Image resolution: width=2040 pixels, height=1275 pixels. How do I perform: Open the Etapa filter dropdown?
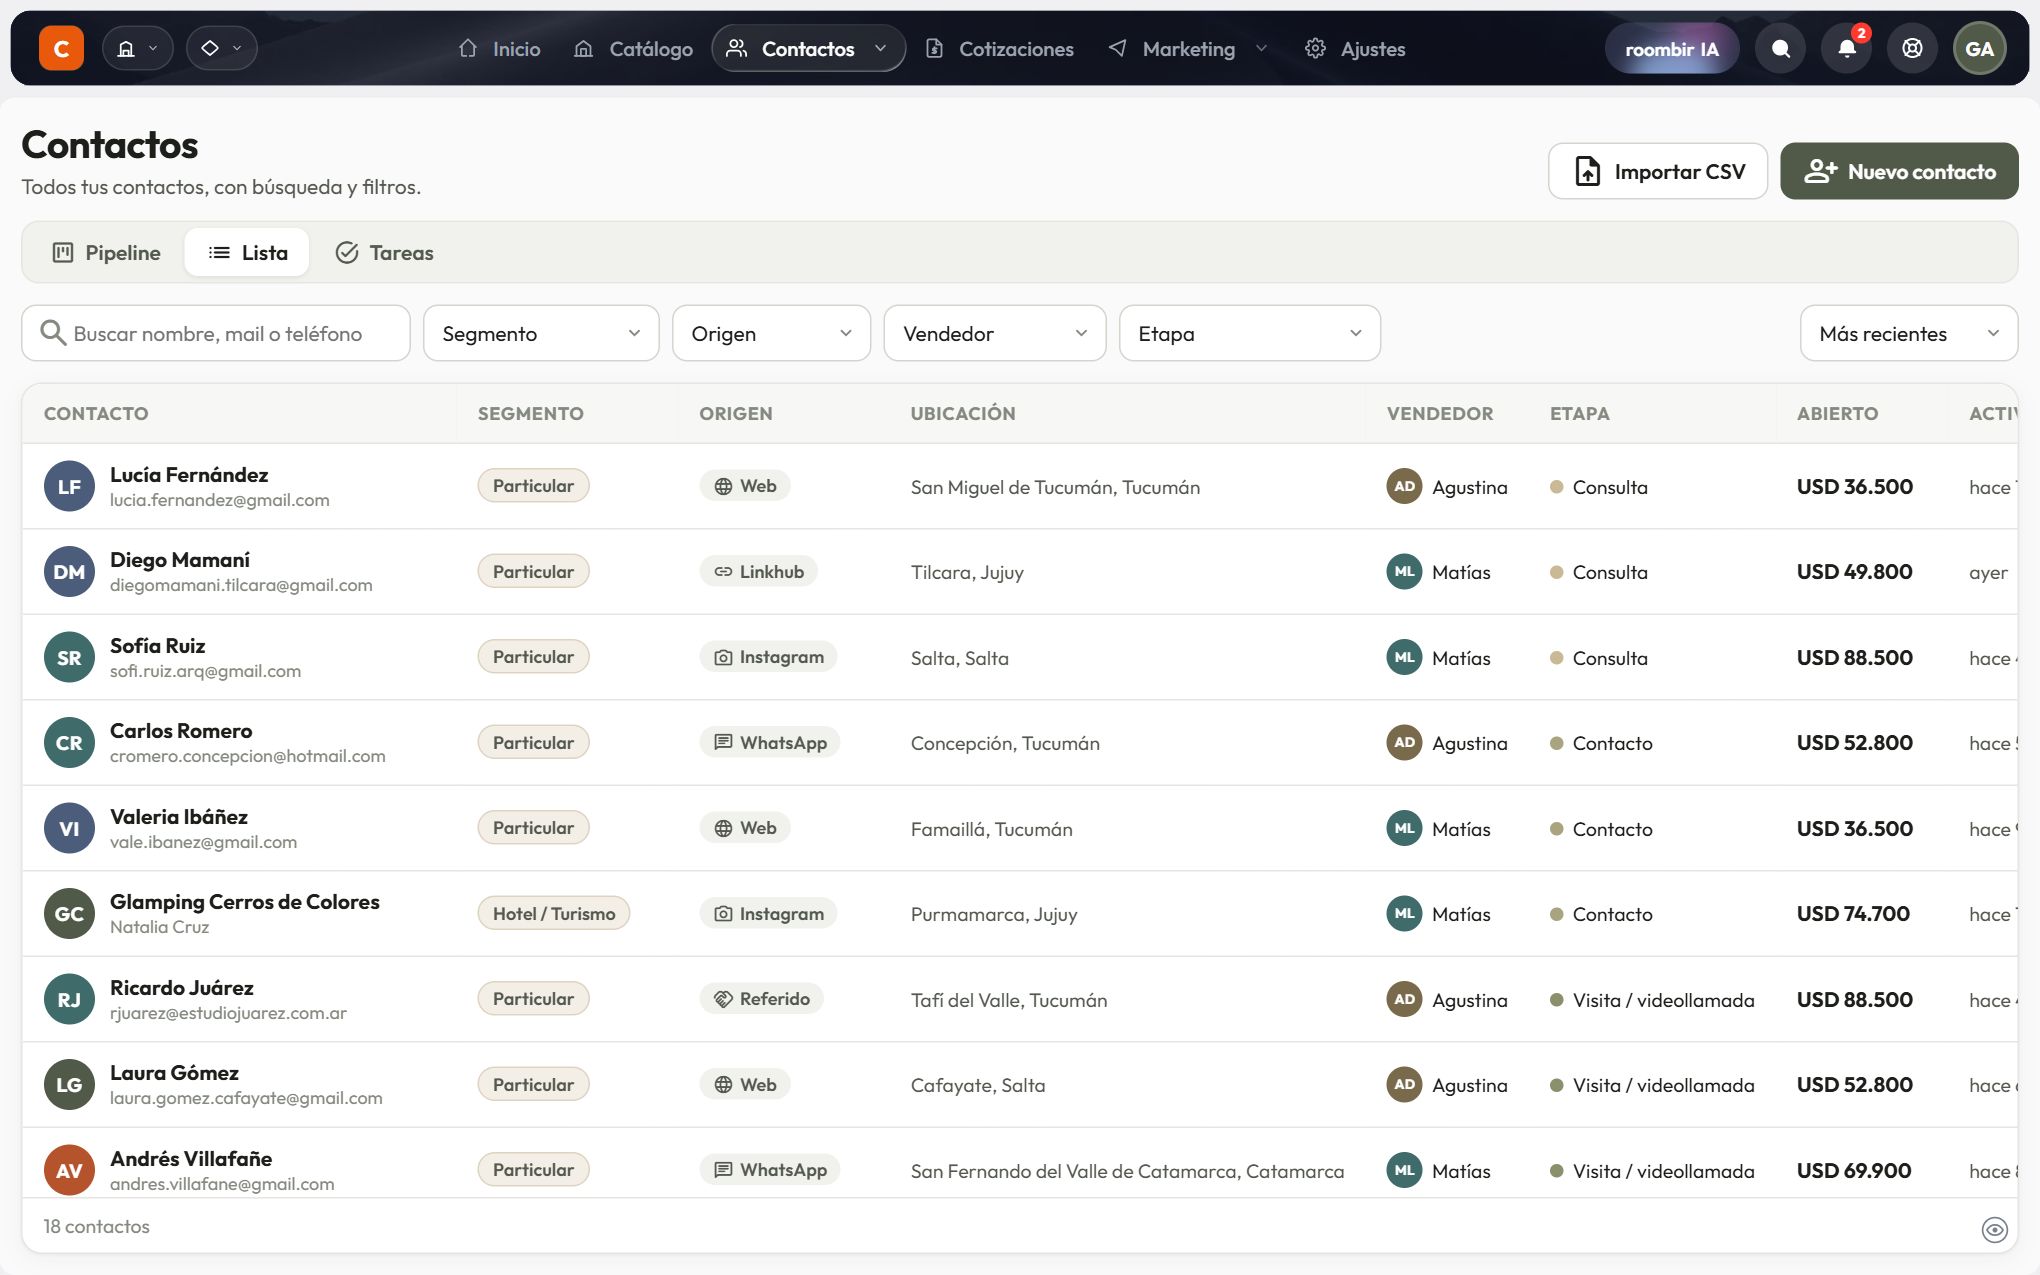pos(1250,333)
